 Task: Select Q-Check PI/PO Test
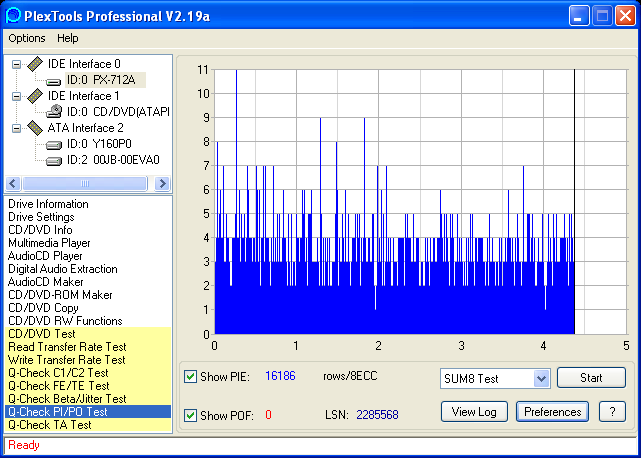(88, 412)
